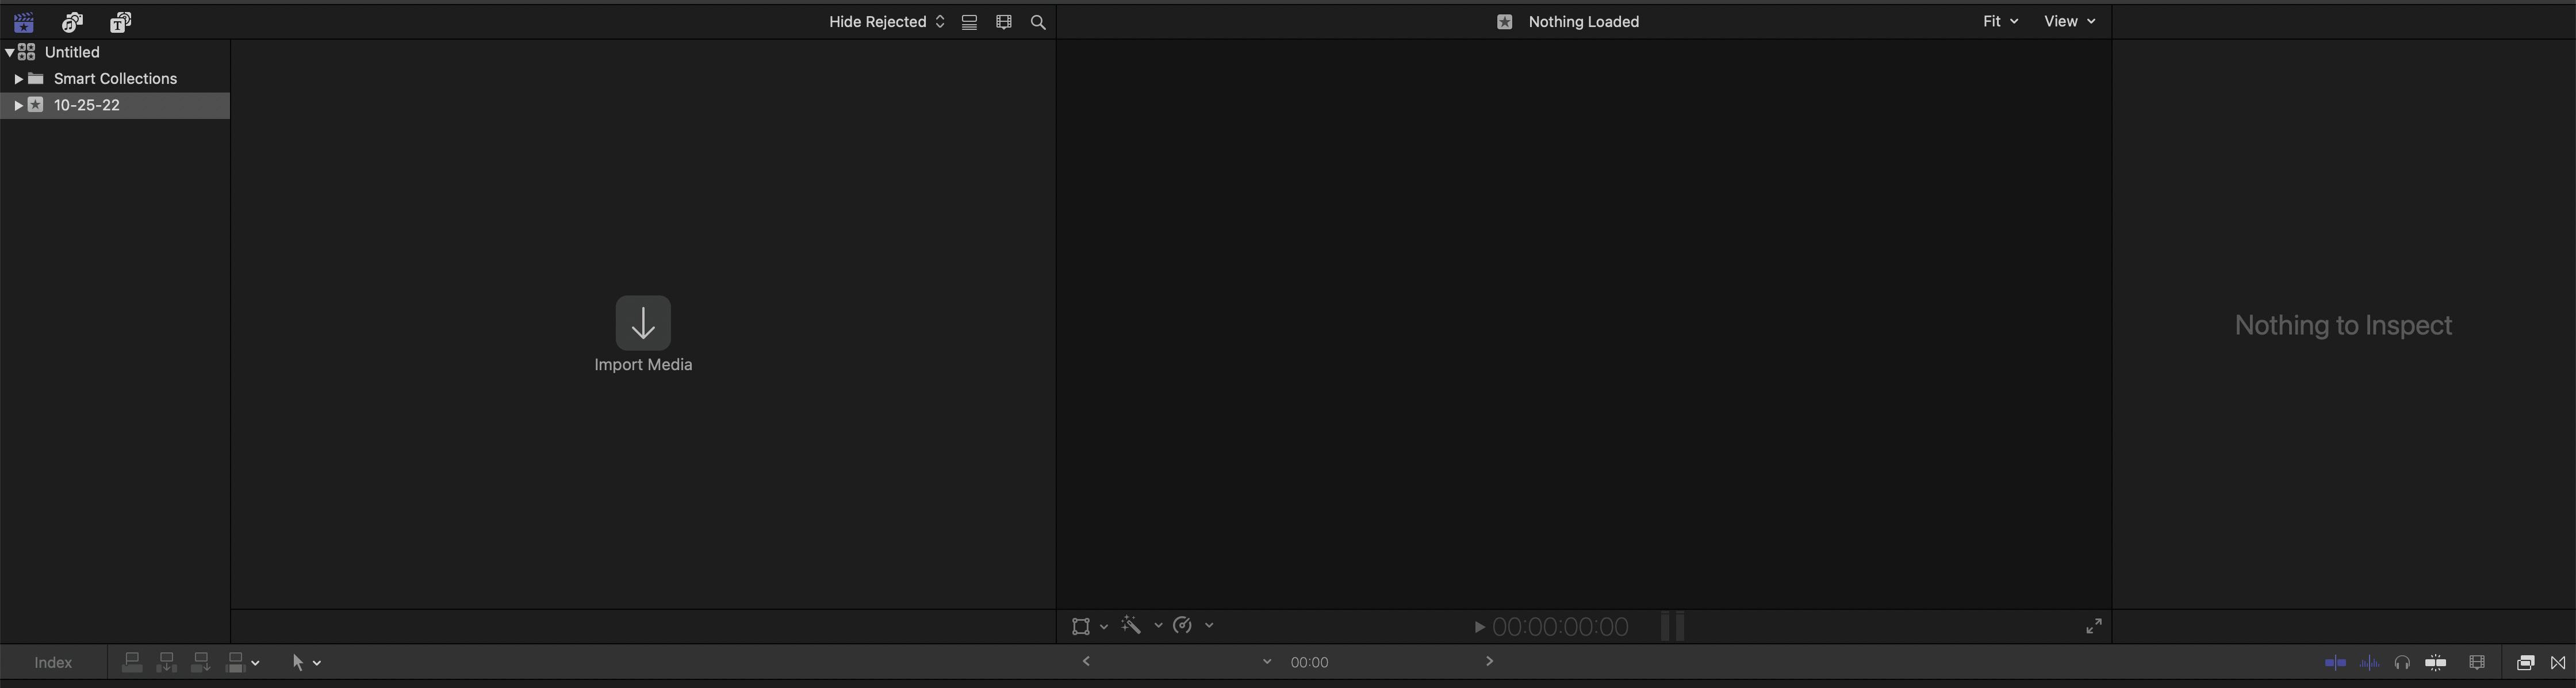
Task: Open the Titles and Generators sidebar
Action: 121,22
